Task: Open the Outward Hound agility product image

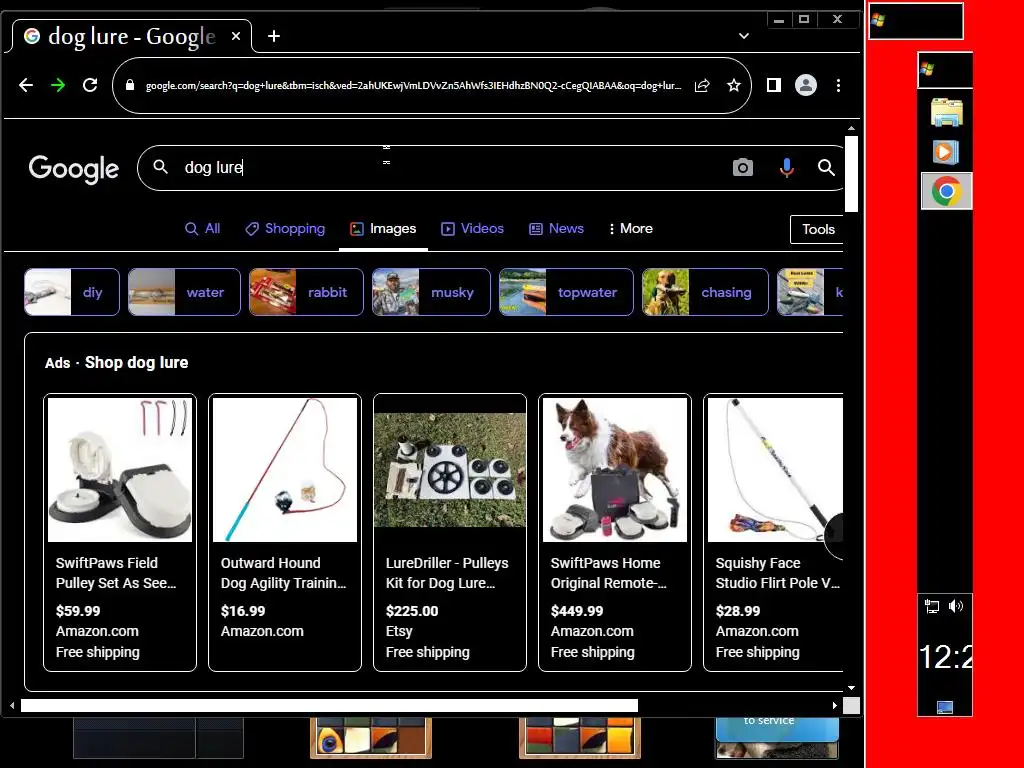Action: tap(285, 470)
